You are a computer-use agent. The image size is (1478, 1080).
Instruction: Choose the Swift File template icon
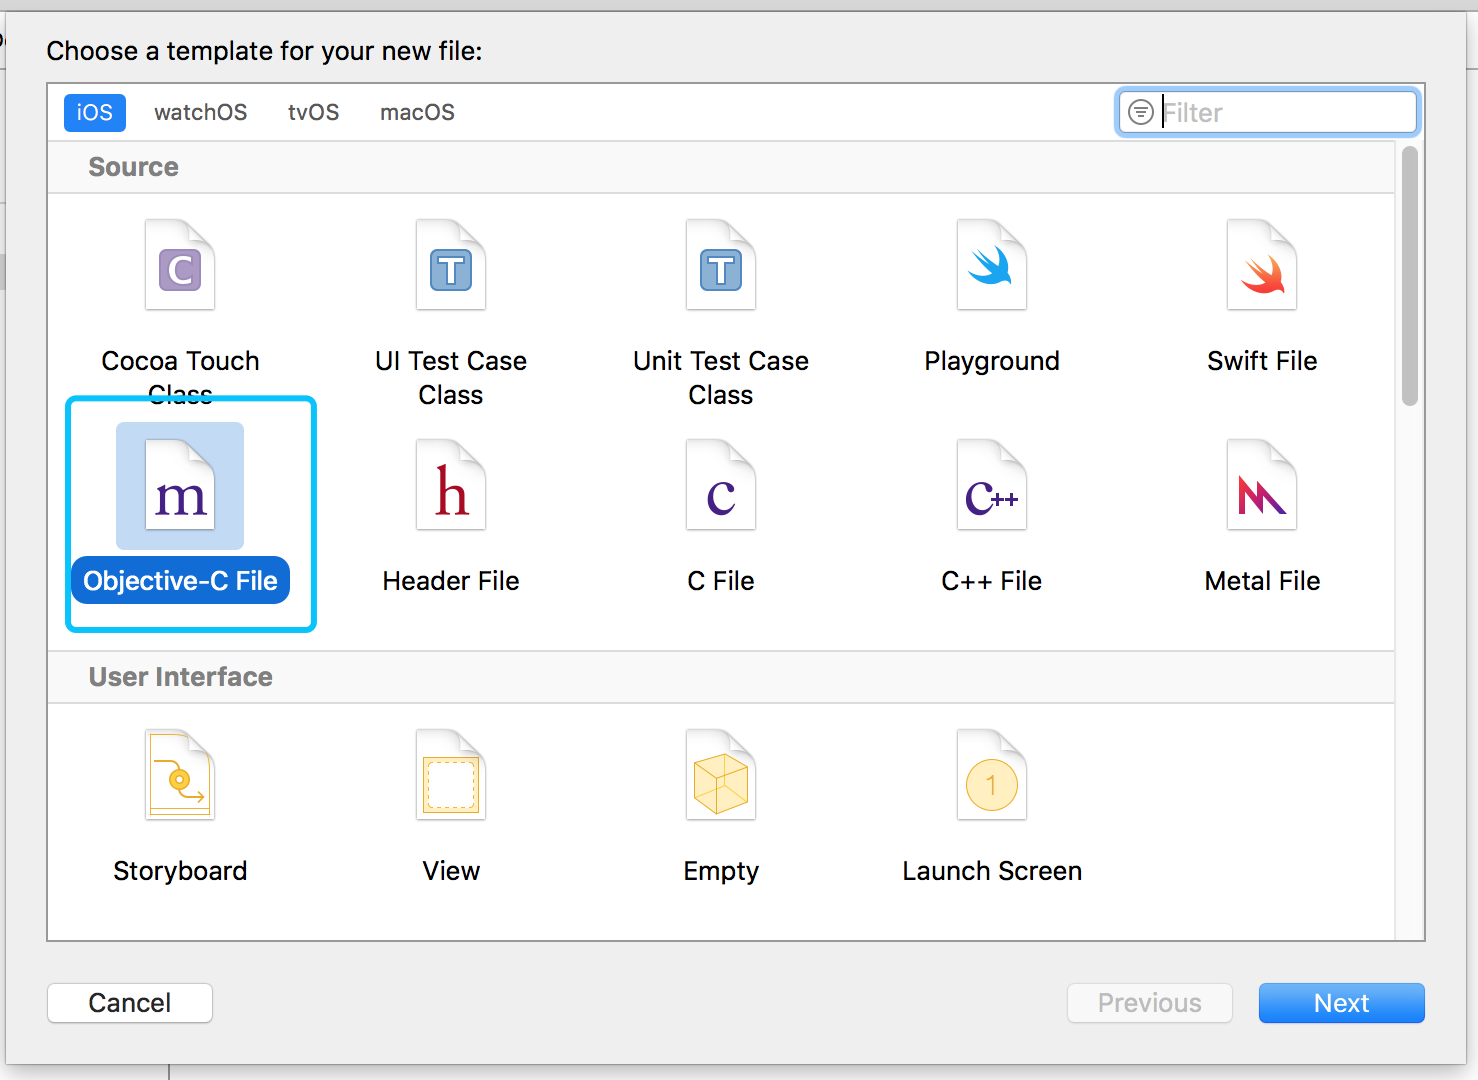tap(1262, 265)
